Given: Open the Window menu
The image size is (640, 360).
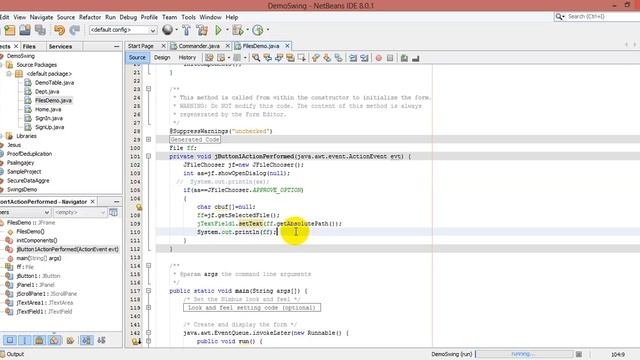Looking at the screenshot, I should 210,17.
